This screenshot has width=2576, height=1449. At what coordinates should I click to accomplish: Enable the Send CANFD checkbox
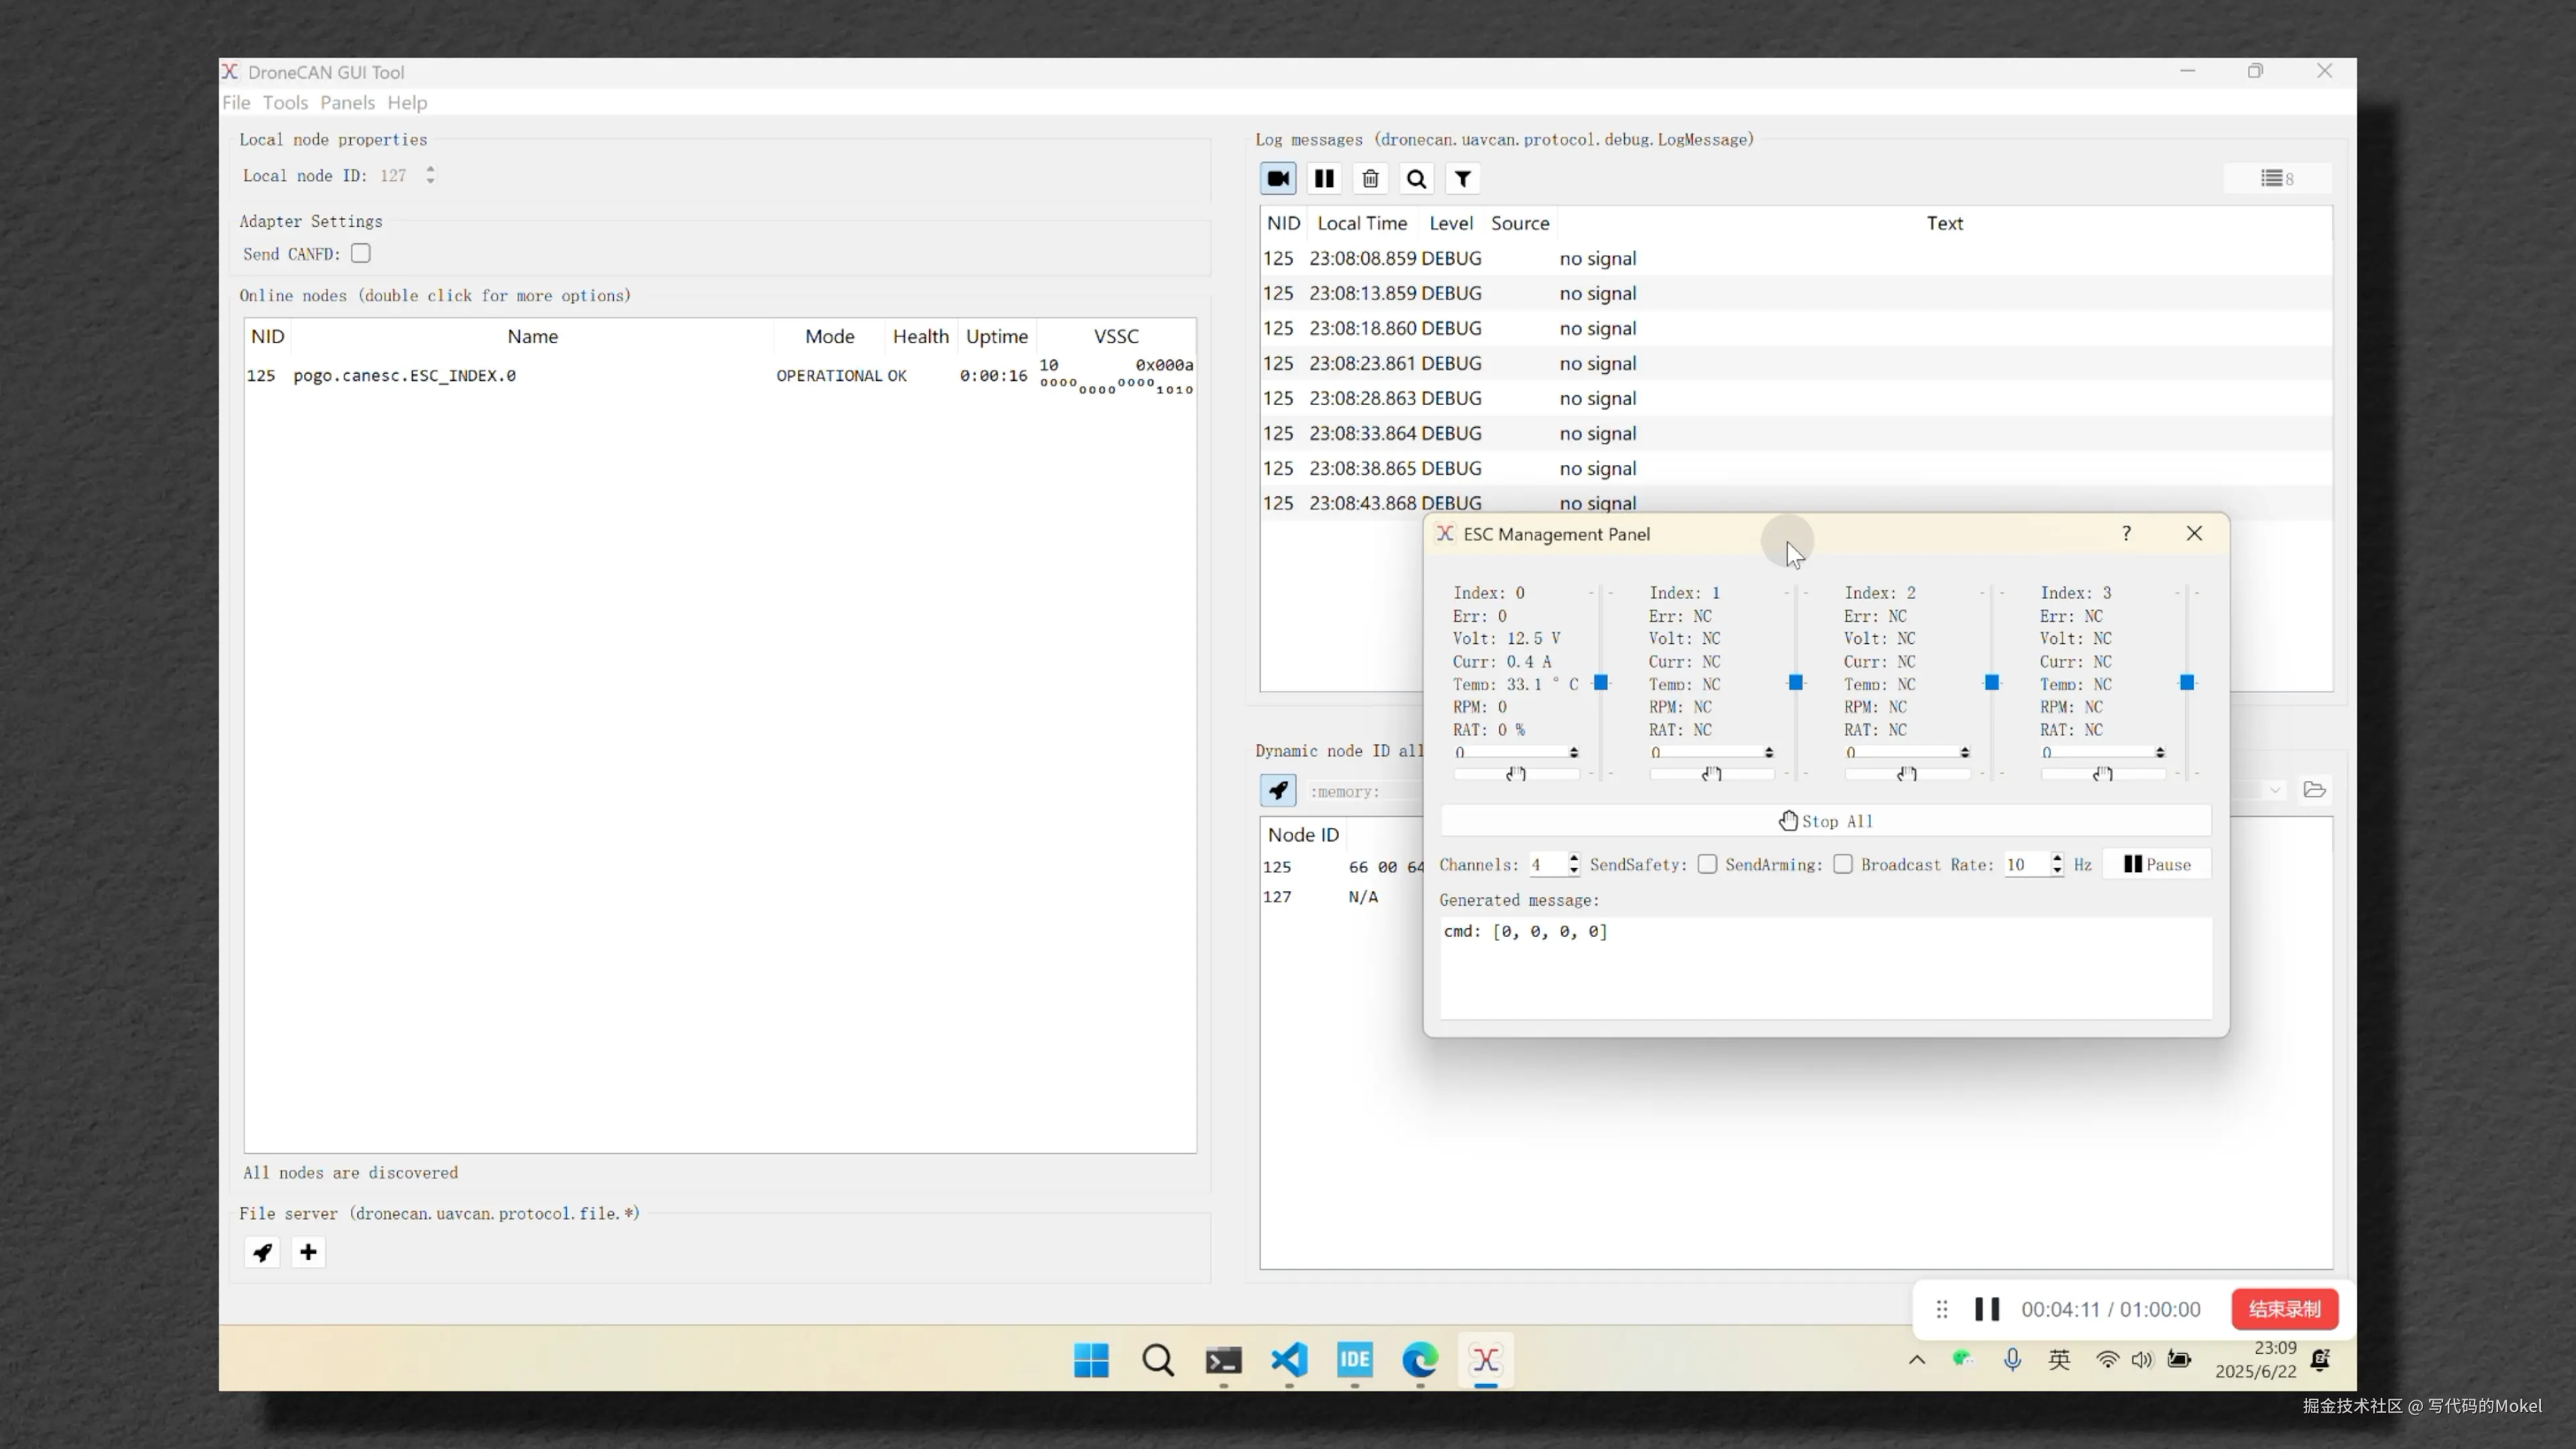(x=361, y=254)
